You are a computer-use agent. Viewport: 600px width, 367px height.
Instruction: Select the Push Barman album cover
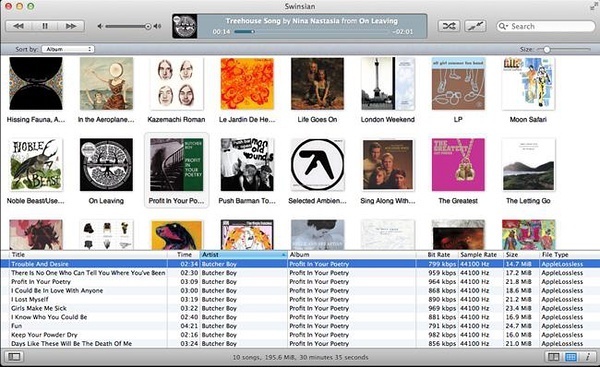pyautogui.click(x=247, y=165)
